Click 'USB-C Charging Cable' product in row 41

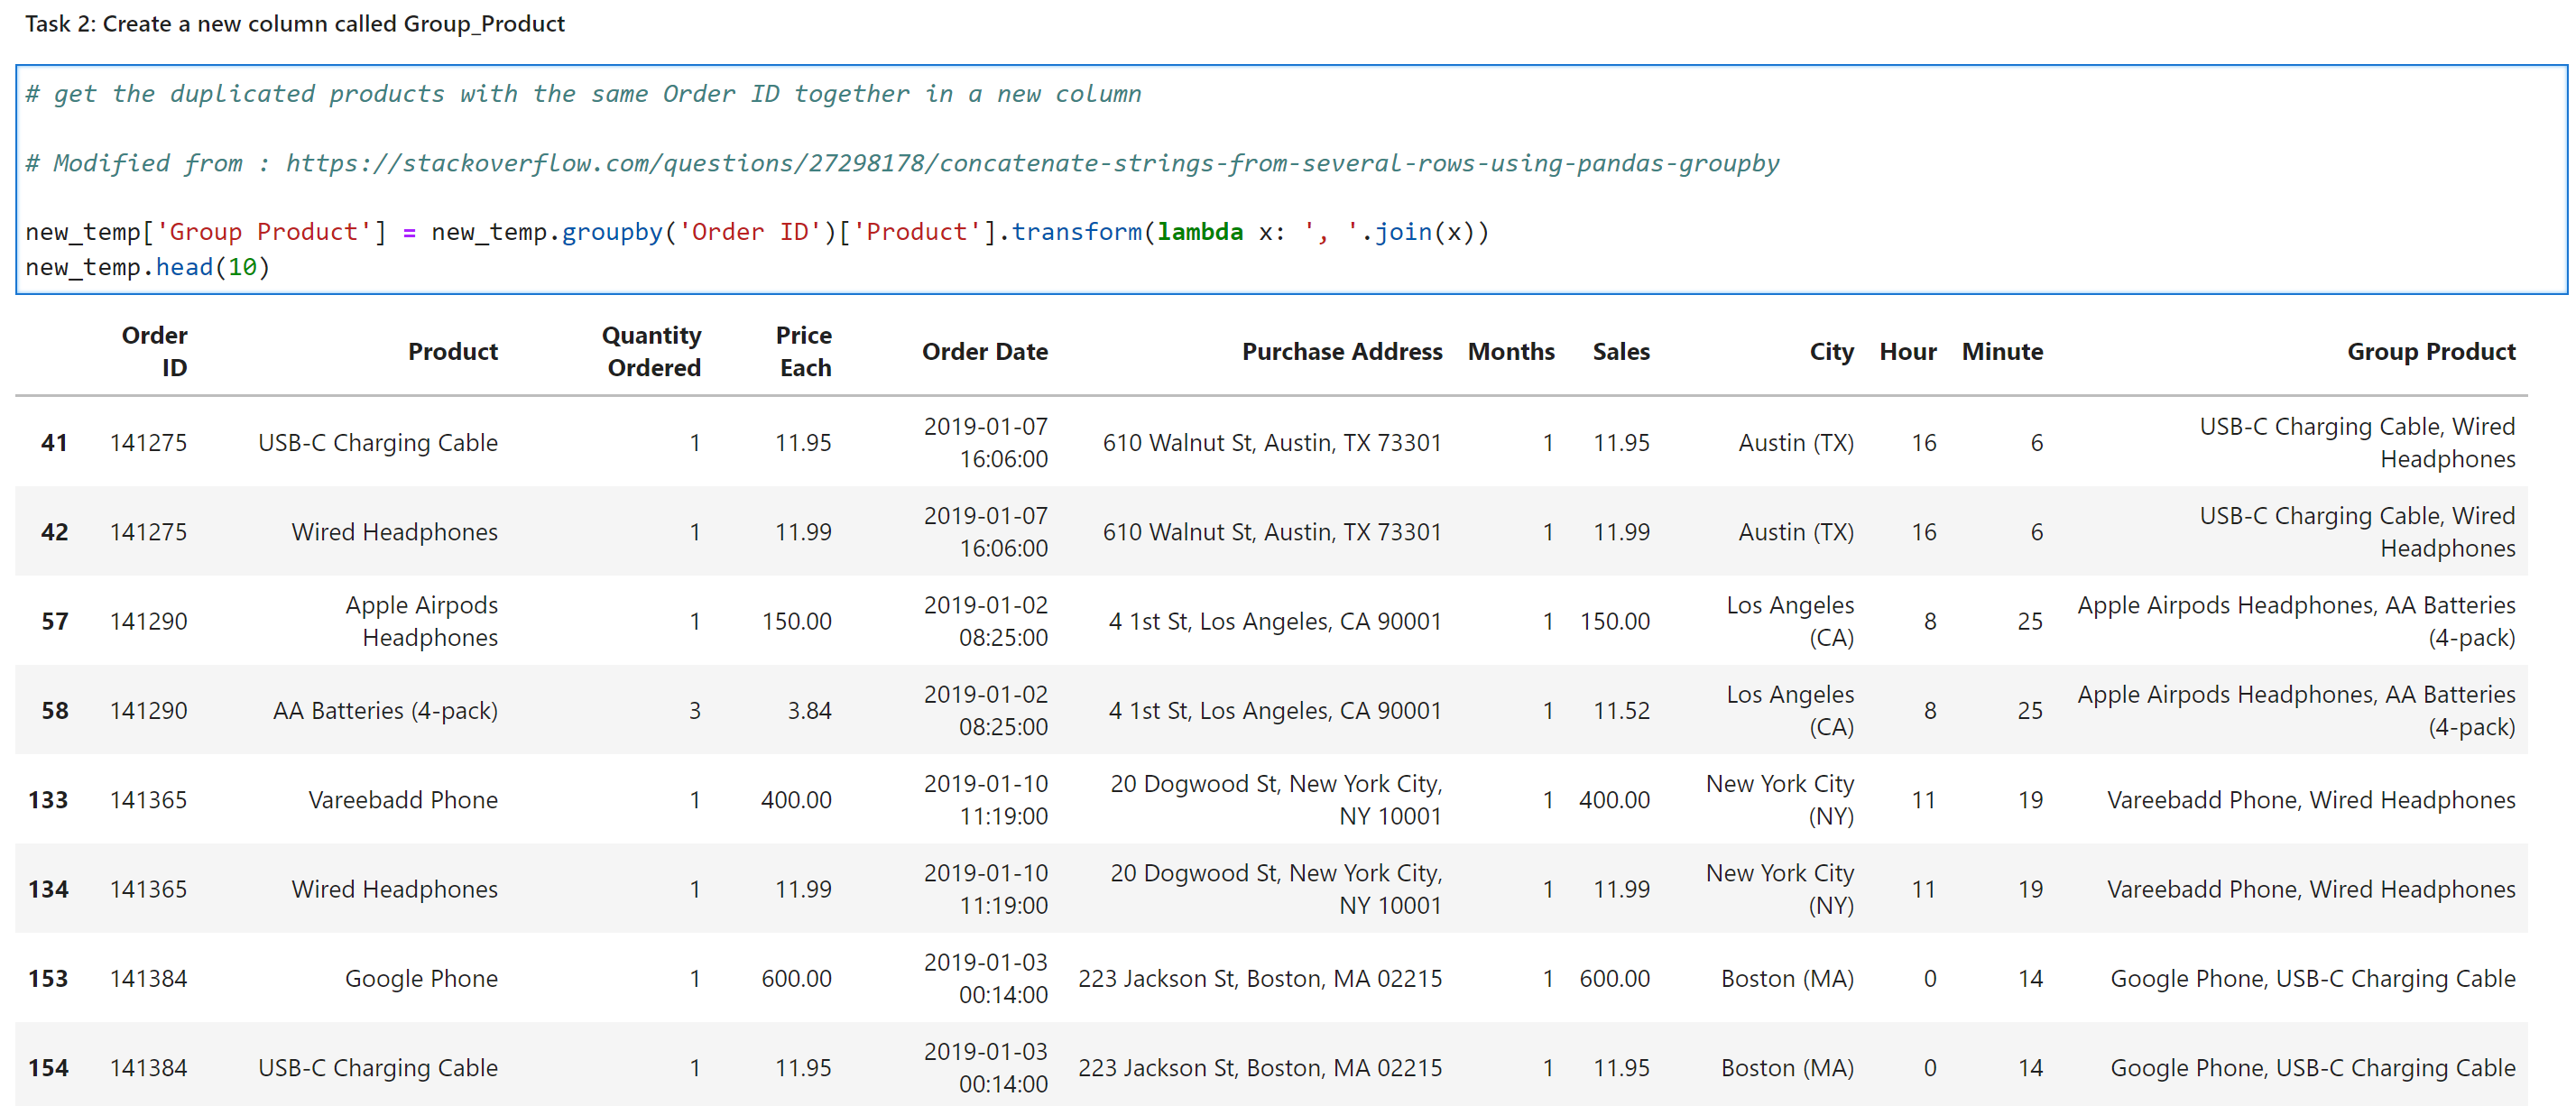[378, 442]
